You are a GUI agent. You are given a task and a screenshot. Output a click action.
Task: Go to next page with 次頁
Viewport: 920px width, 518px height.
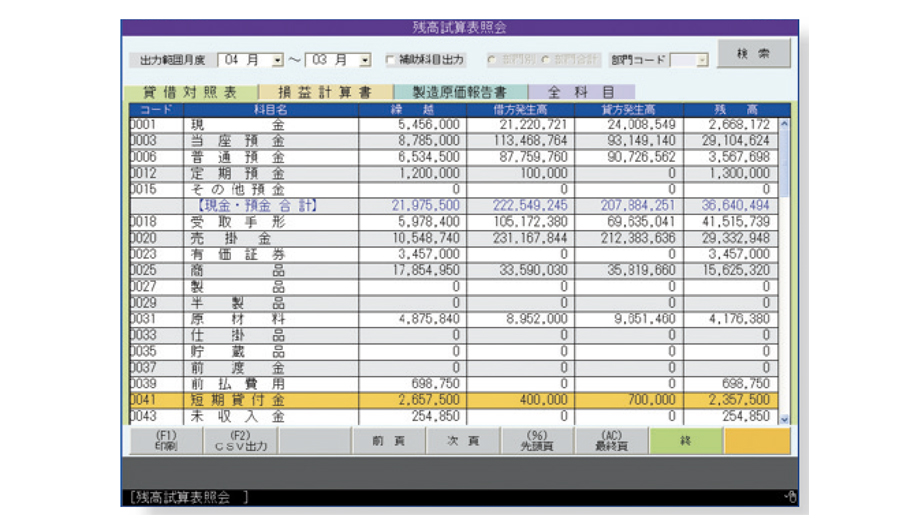(x=463, y=441)
